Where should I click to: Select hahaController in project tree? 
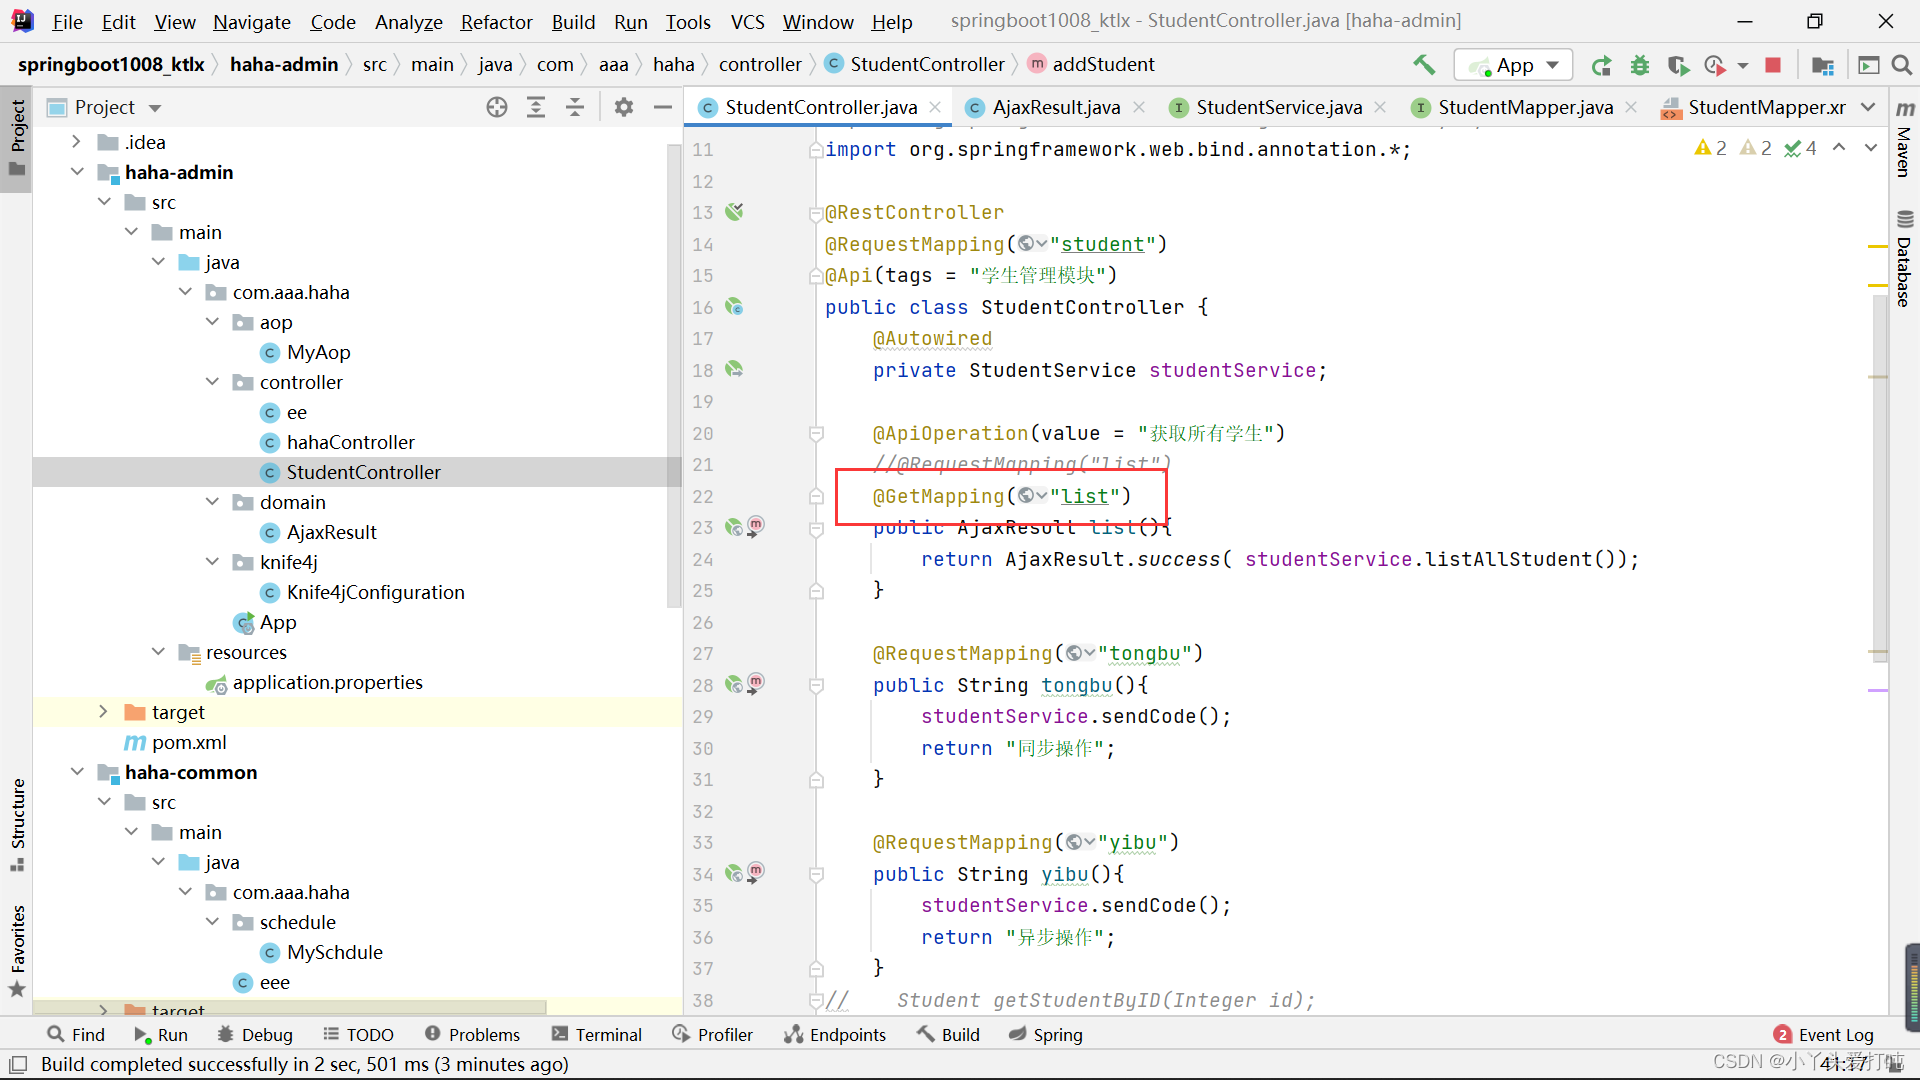[350, 442]
